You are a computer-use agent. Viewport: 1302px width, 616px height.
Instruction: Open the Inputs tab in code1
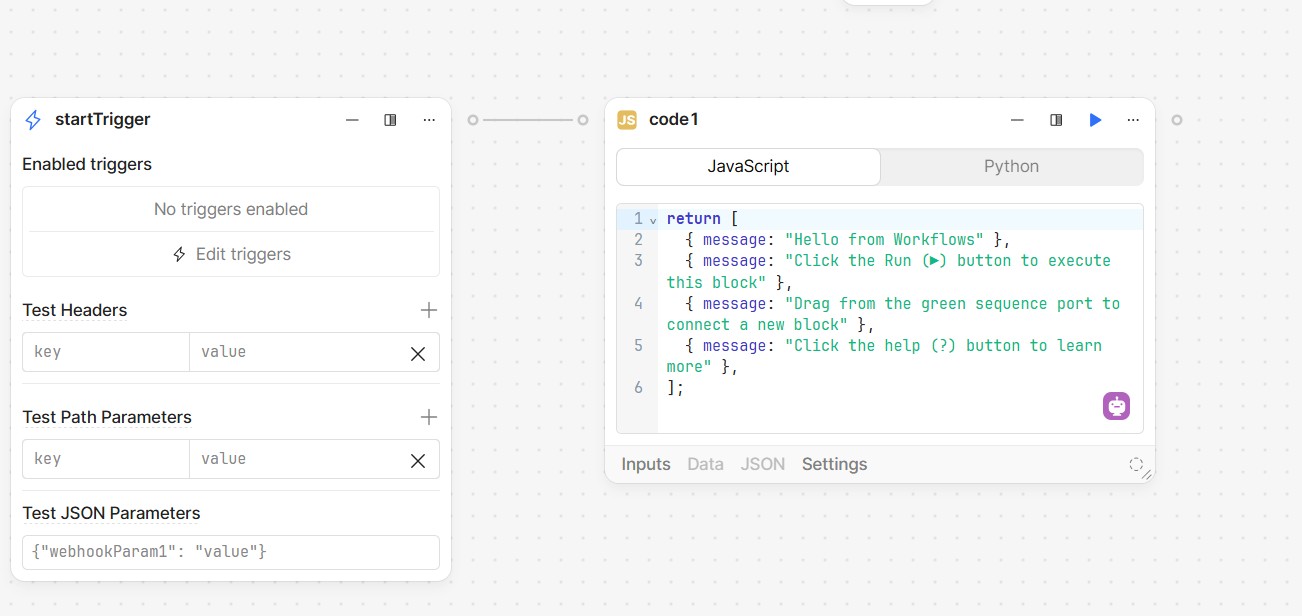coord(645,464)
